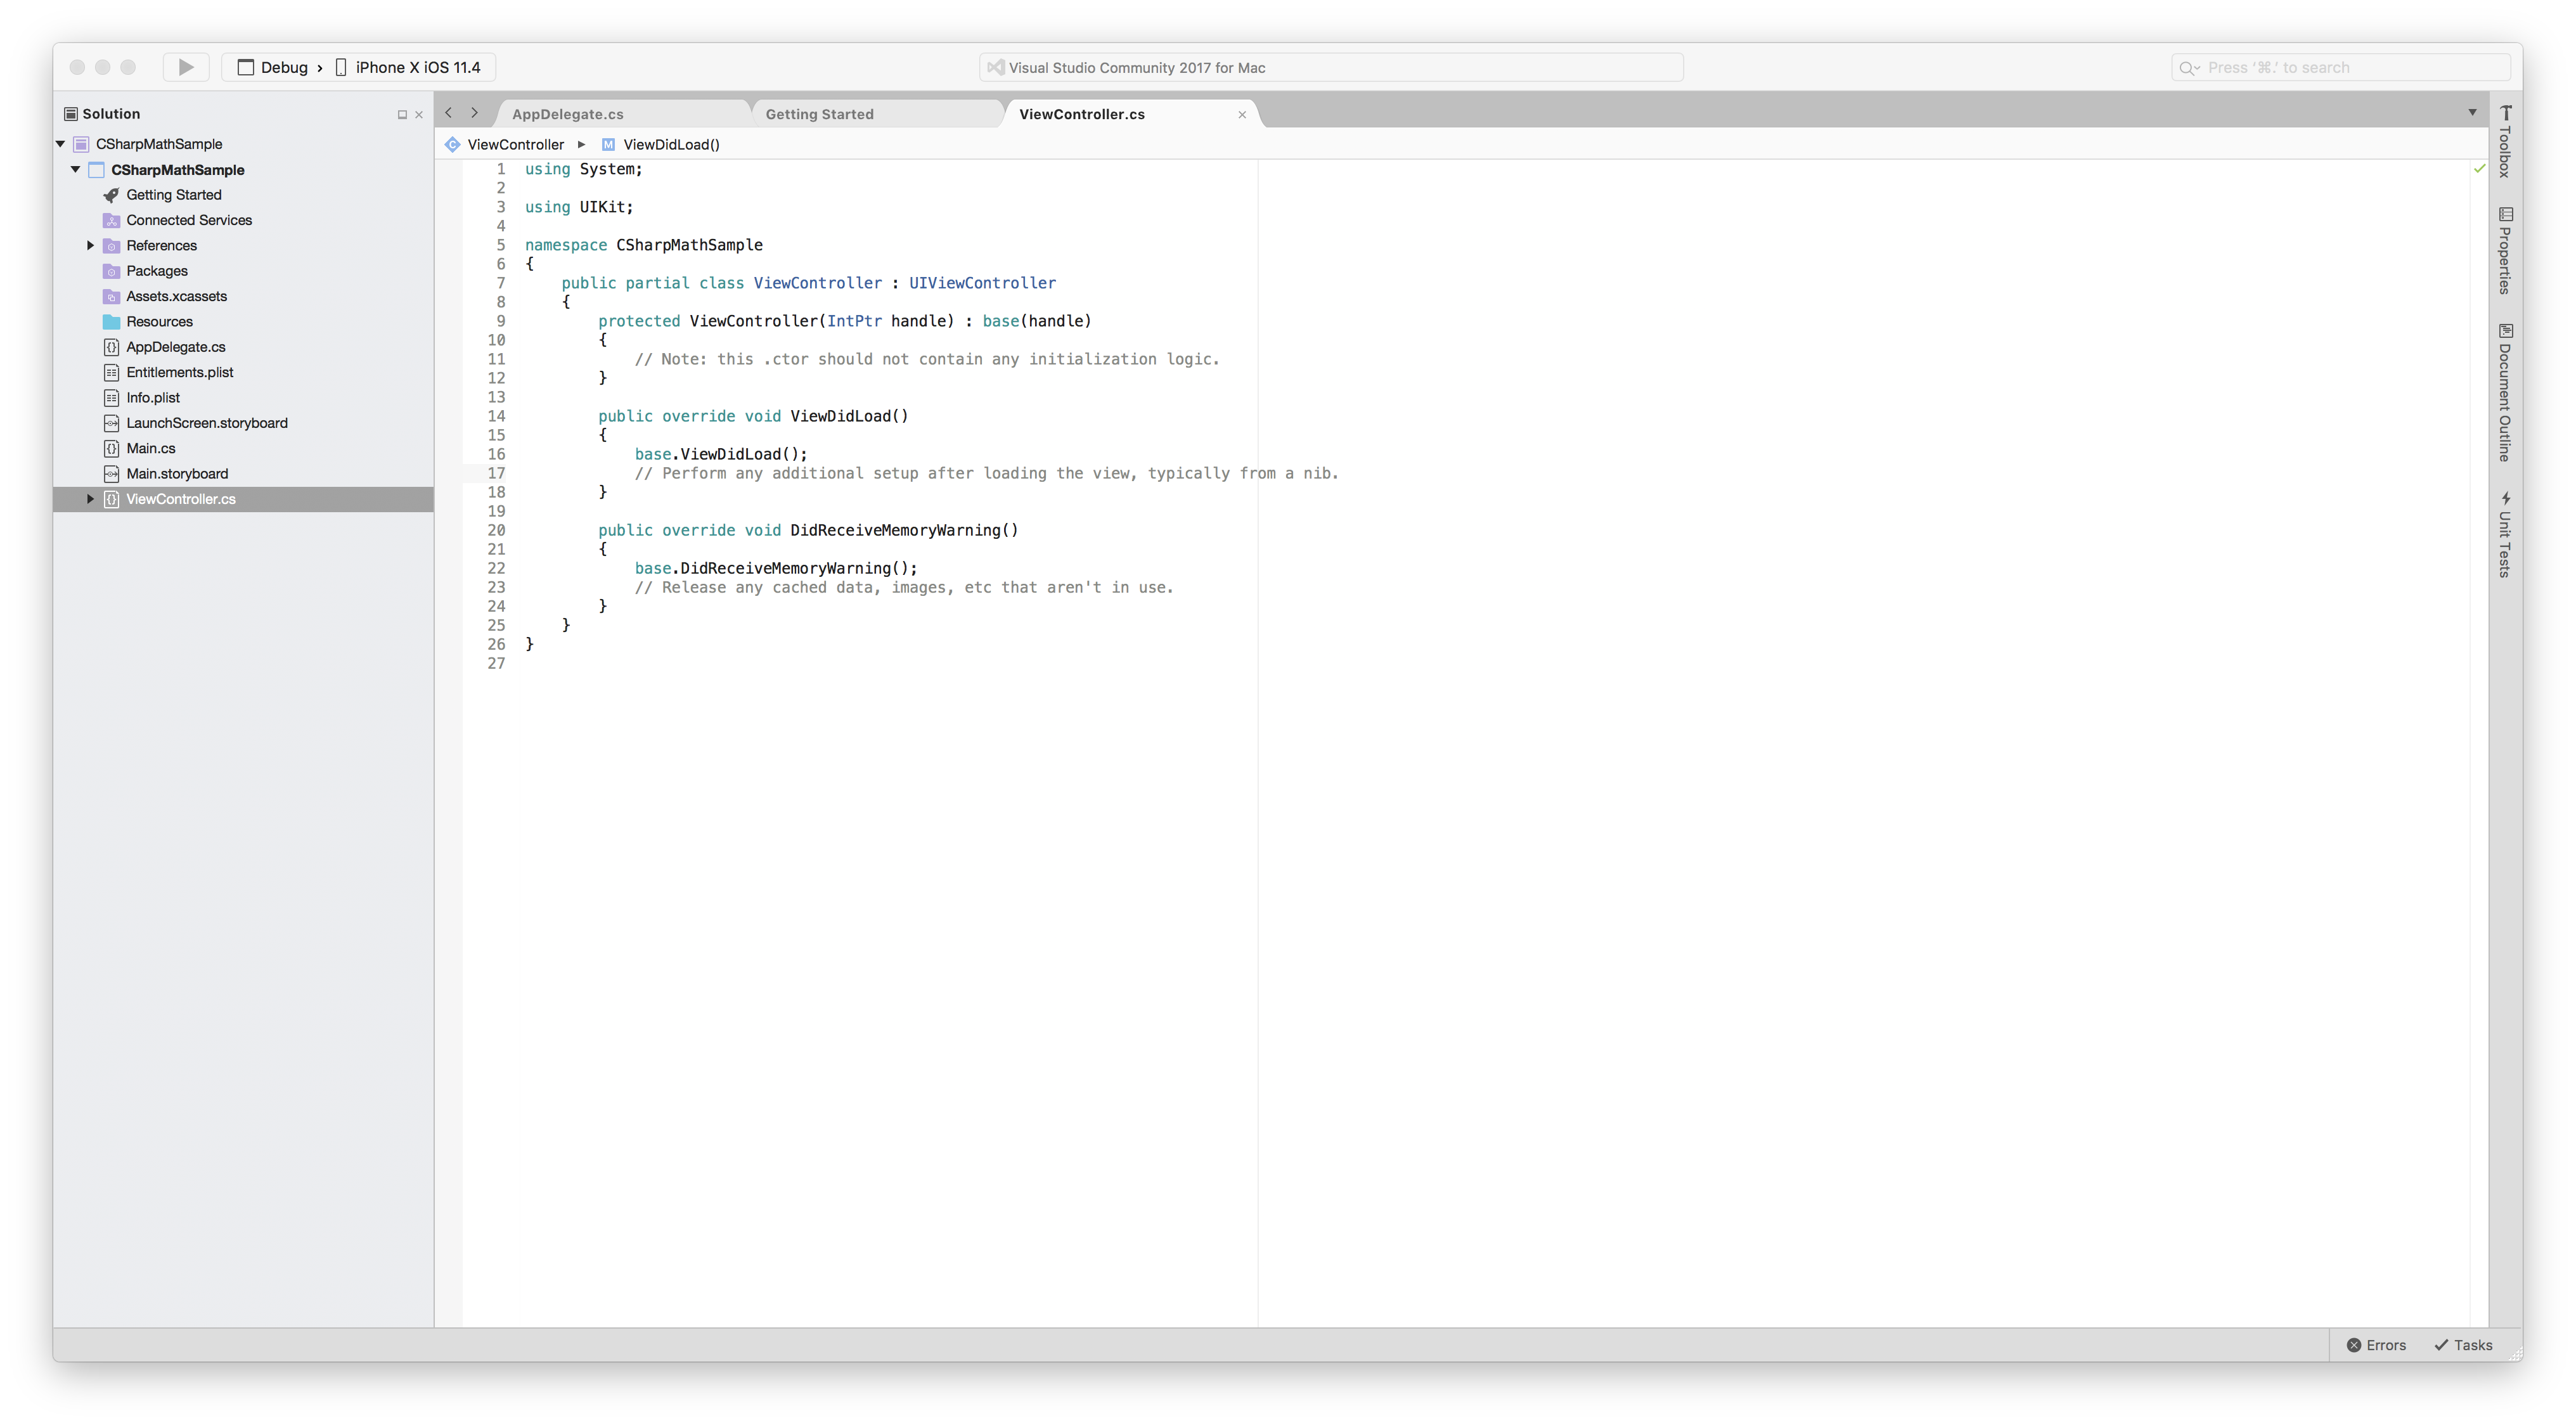Open the Errors pad
The image size is (2576, 1425).
tap(2376, 1345)
